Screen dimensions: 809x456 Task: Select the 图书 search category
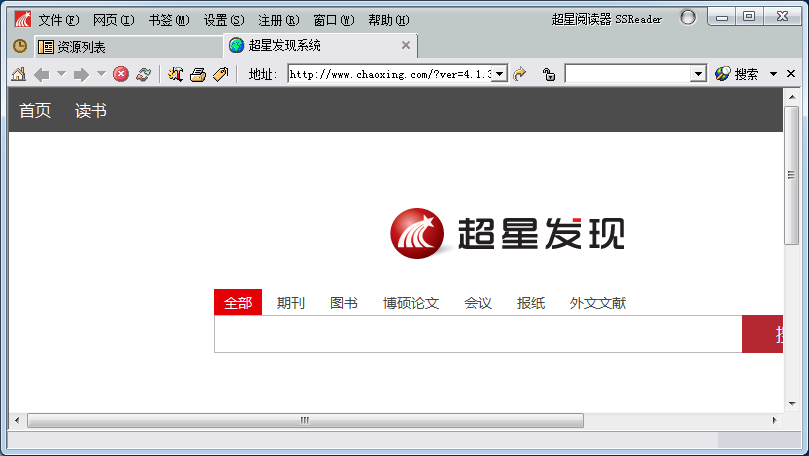(344, 303)
